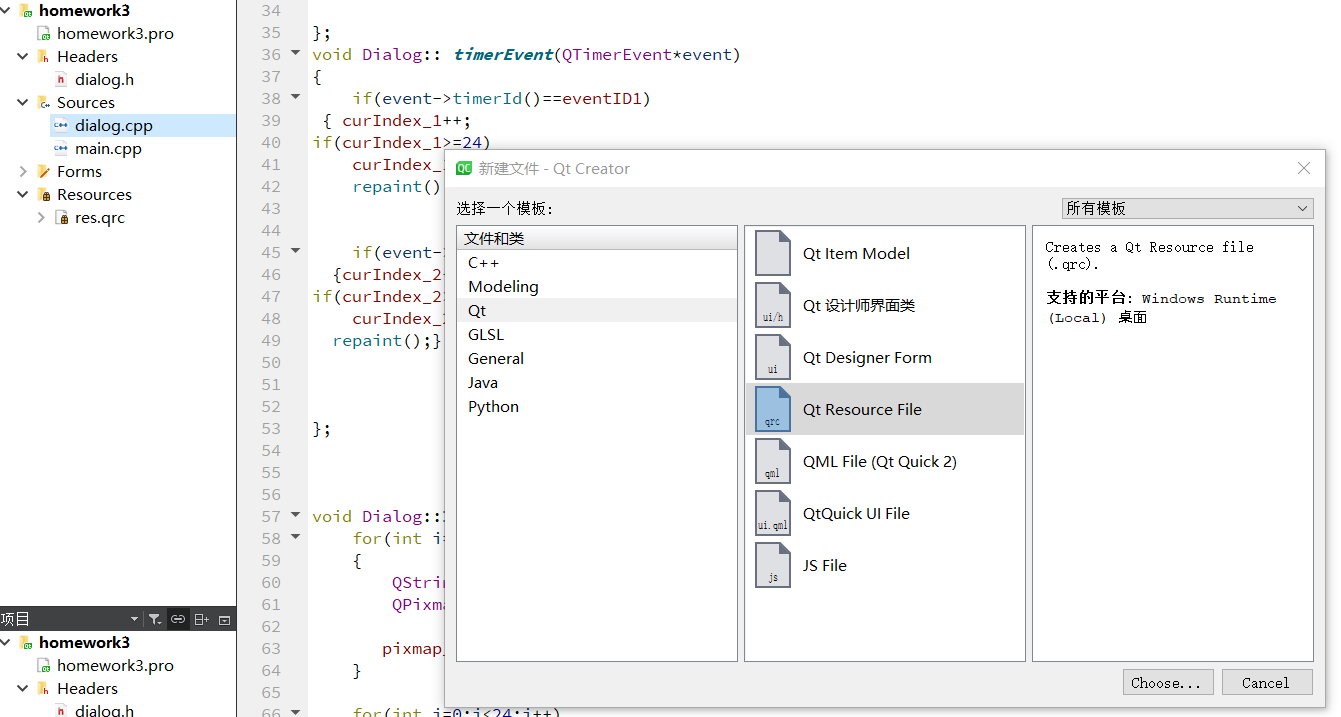Select the Qt Item Model file icon
The width and height of the screenshot is (1341, 717).
click(772, 253)
